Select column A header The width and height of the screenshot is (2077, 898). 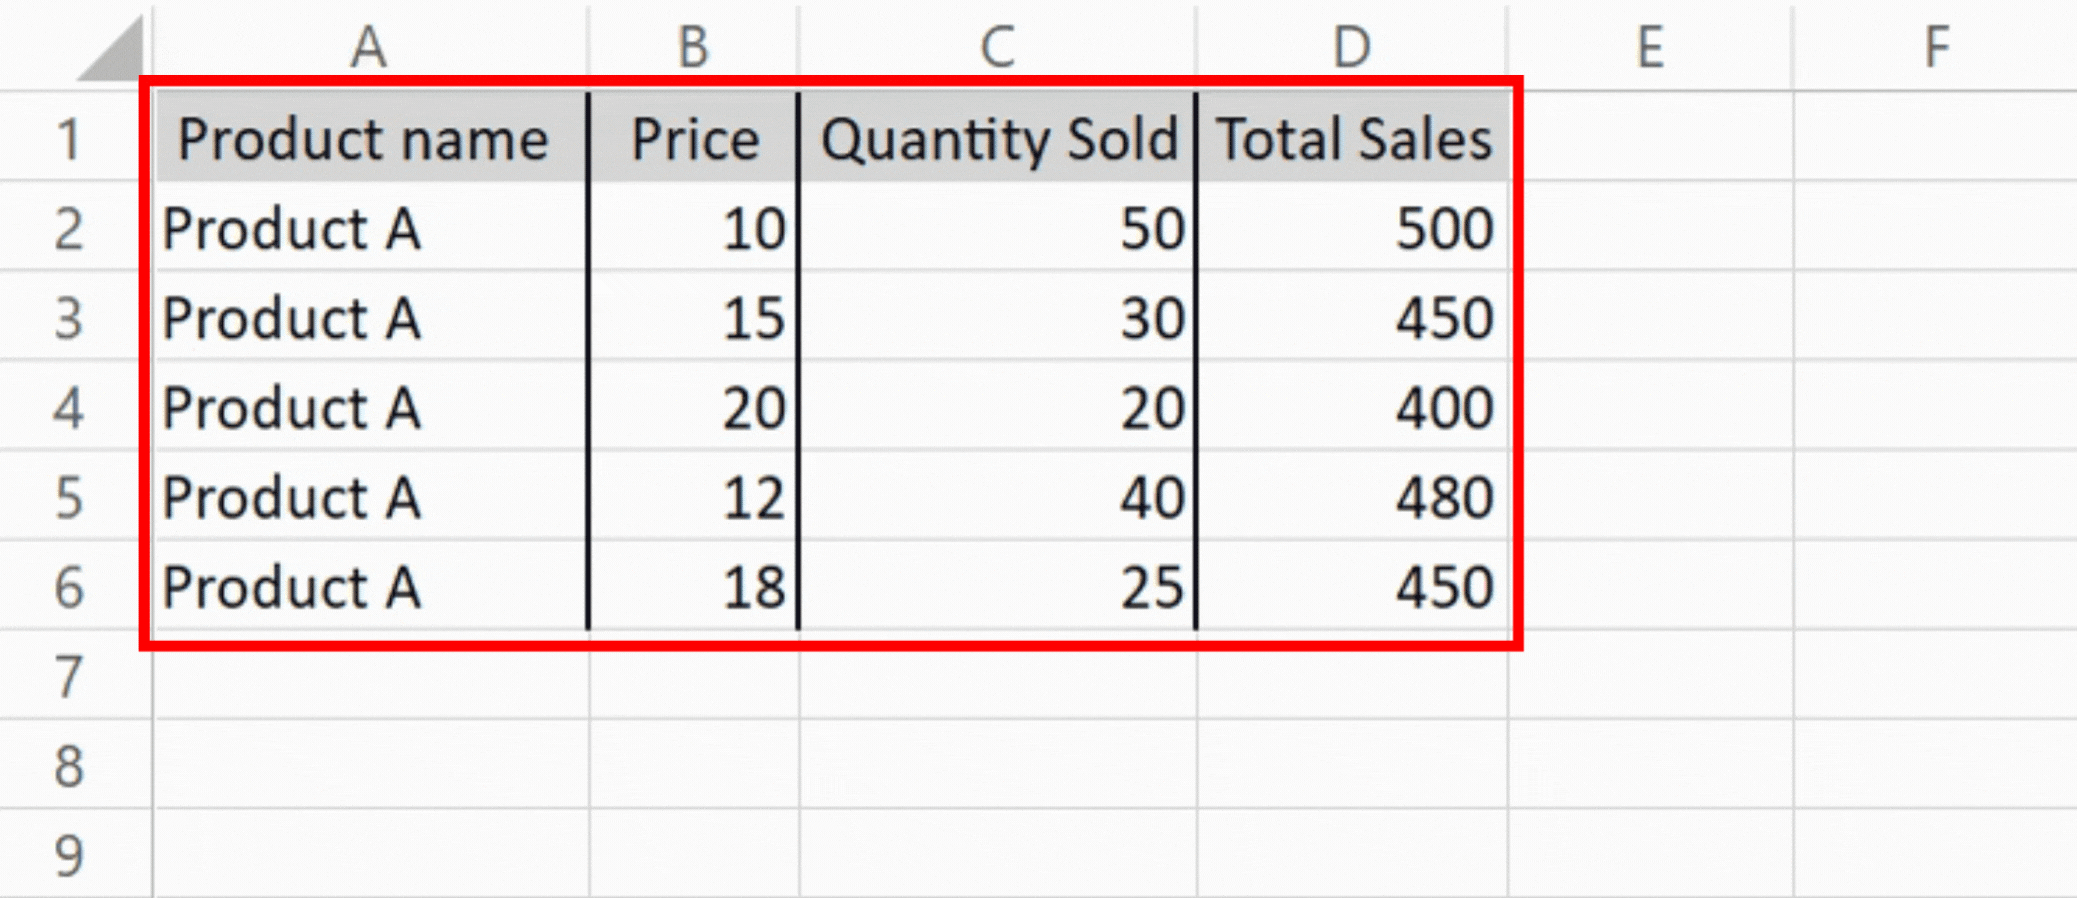(370, 46)
